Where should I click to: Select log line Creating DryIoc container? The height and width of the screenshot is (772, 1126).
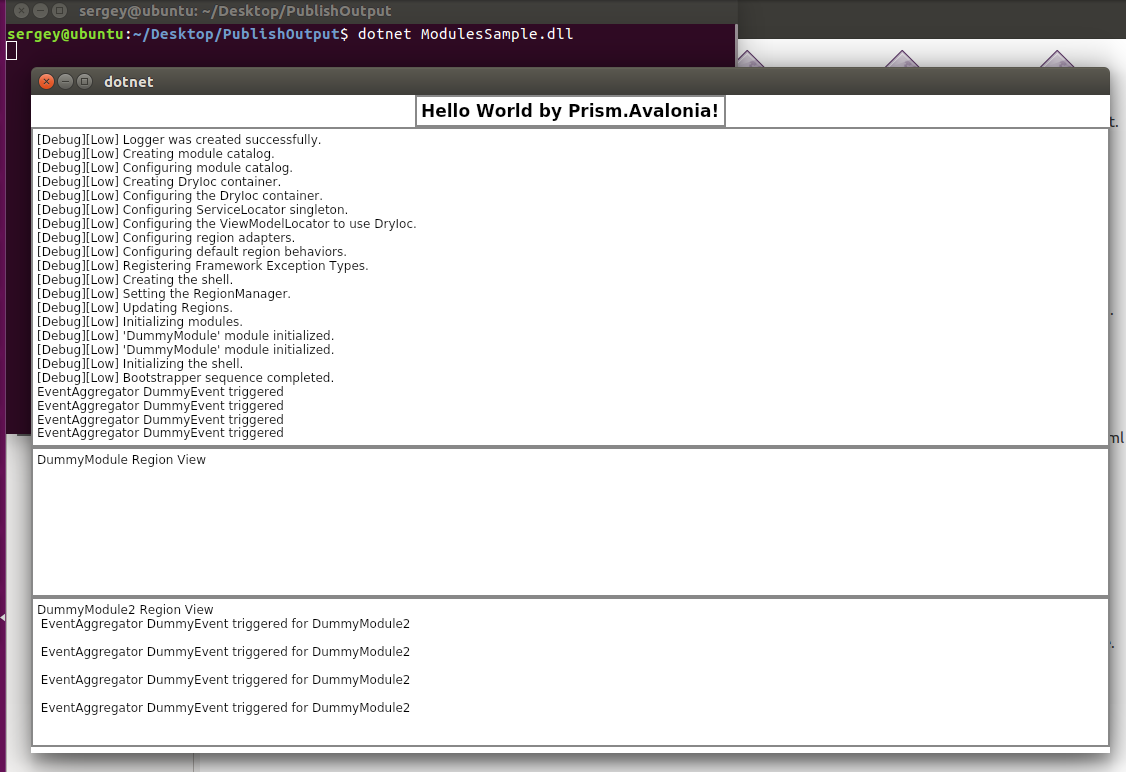click(159, 182)
